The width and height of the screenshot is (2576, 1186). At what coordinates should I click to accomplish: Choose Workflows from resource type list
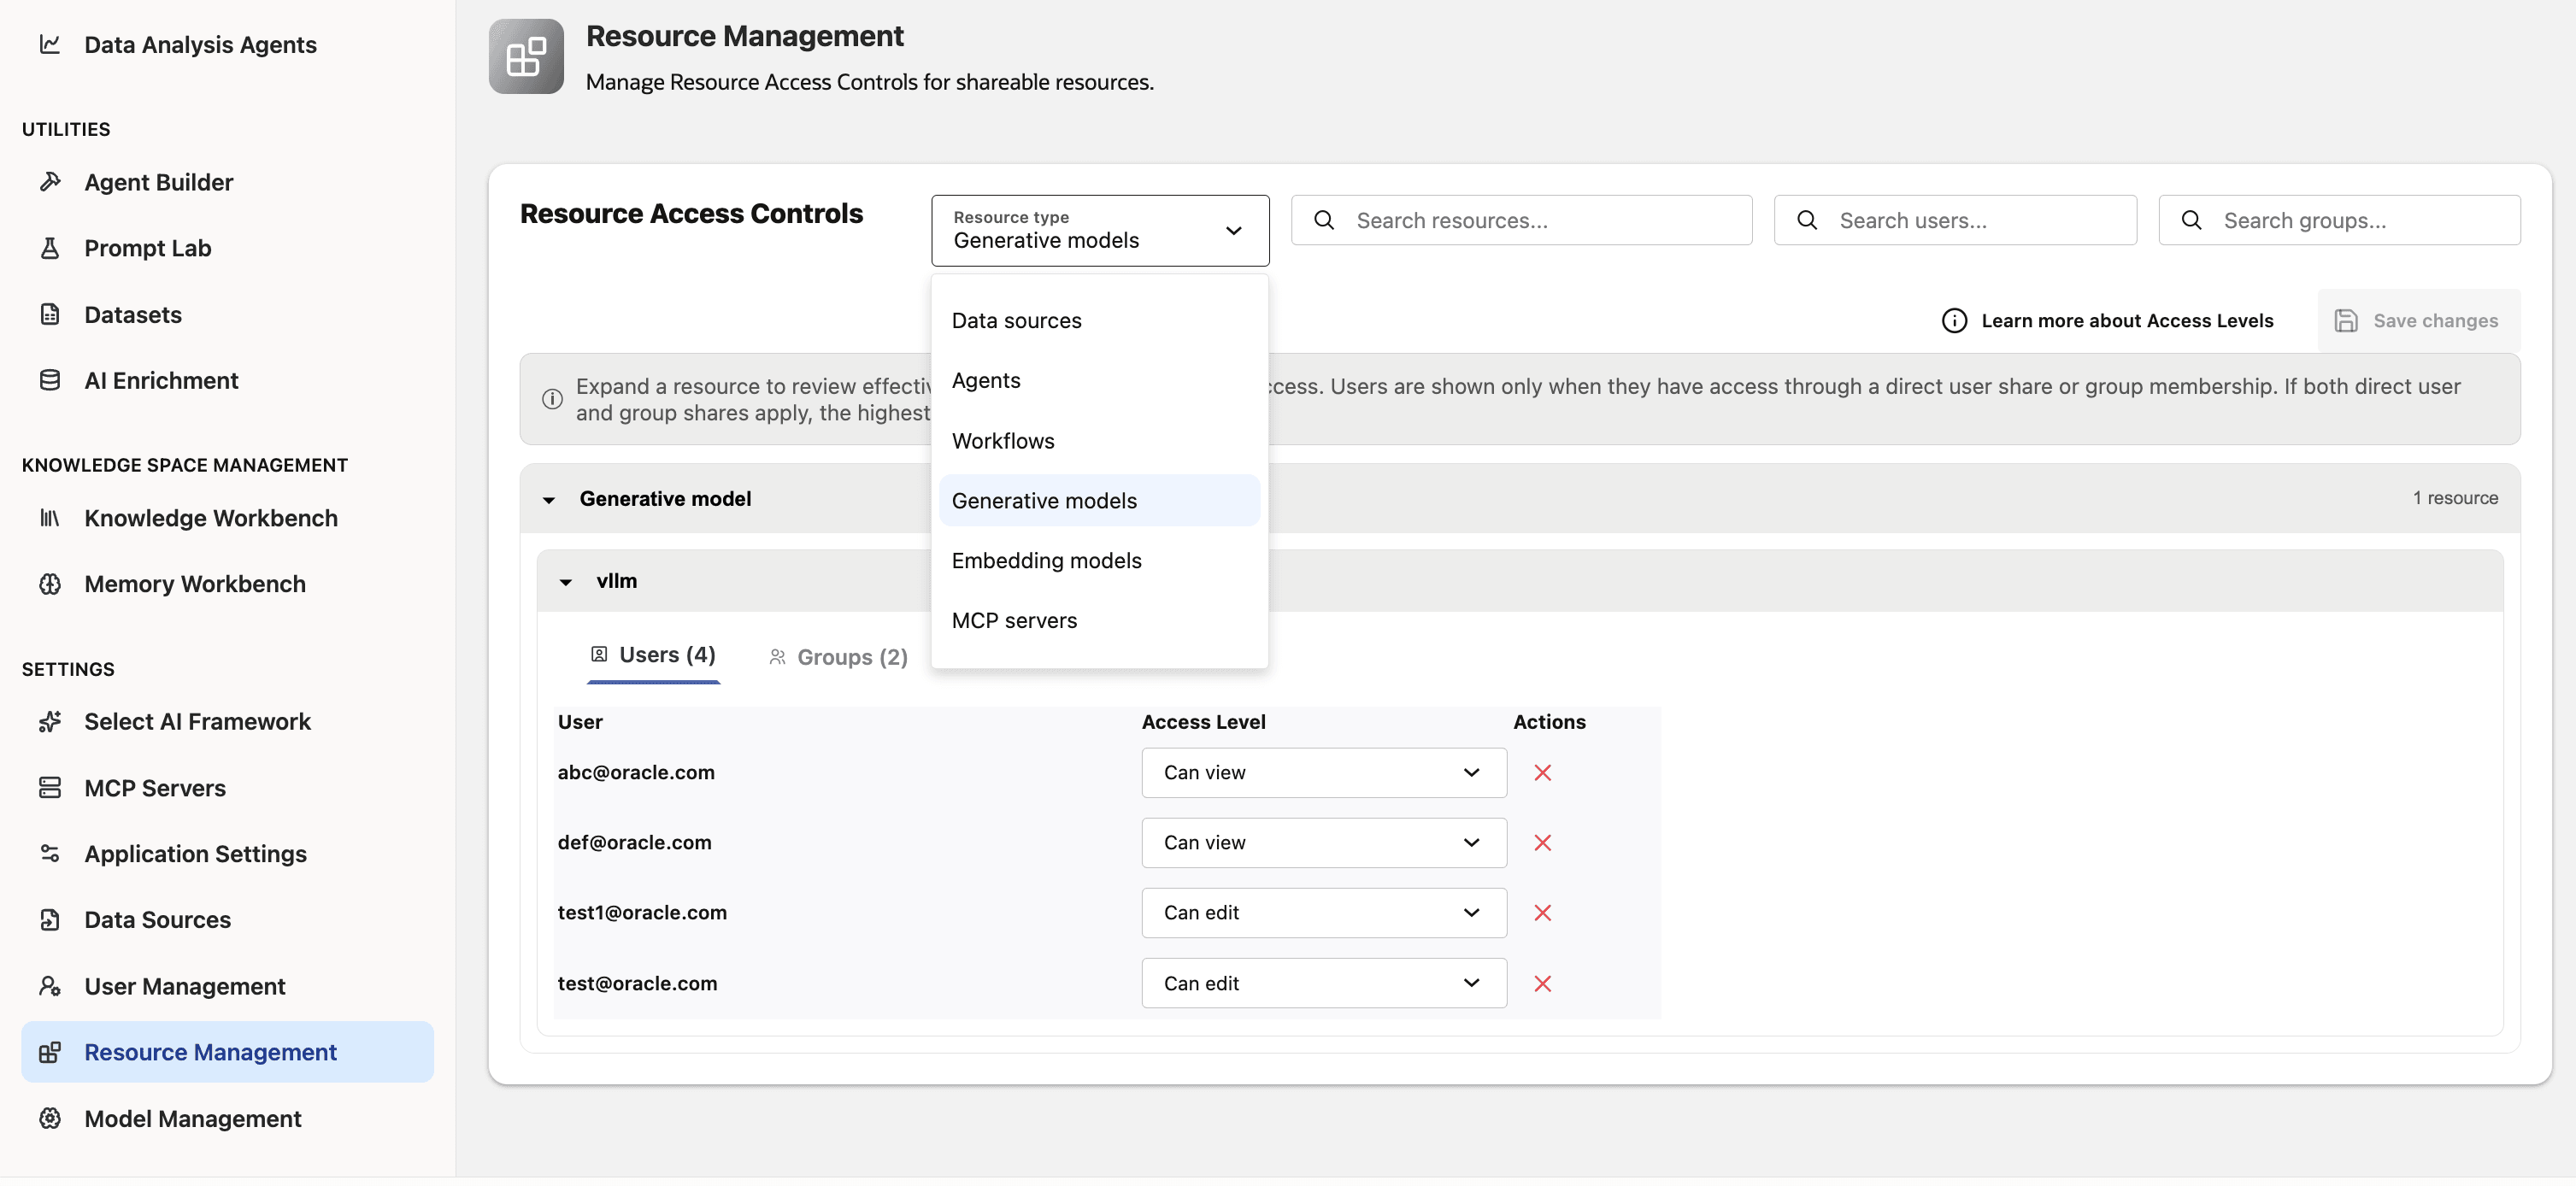coord(1099,441)
